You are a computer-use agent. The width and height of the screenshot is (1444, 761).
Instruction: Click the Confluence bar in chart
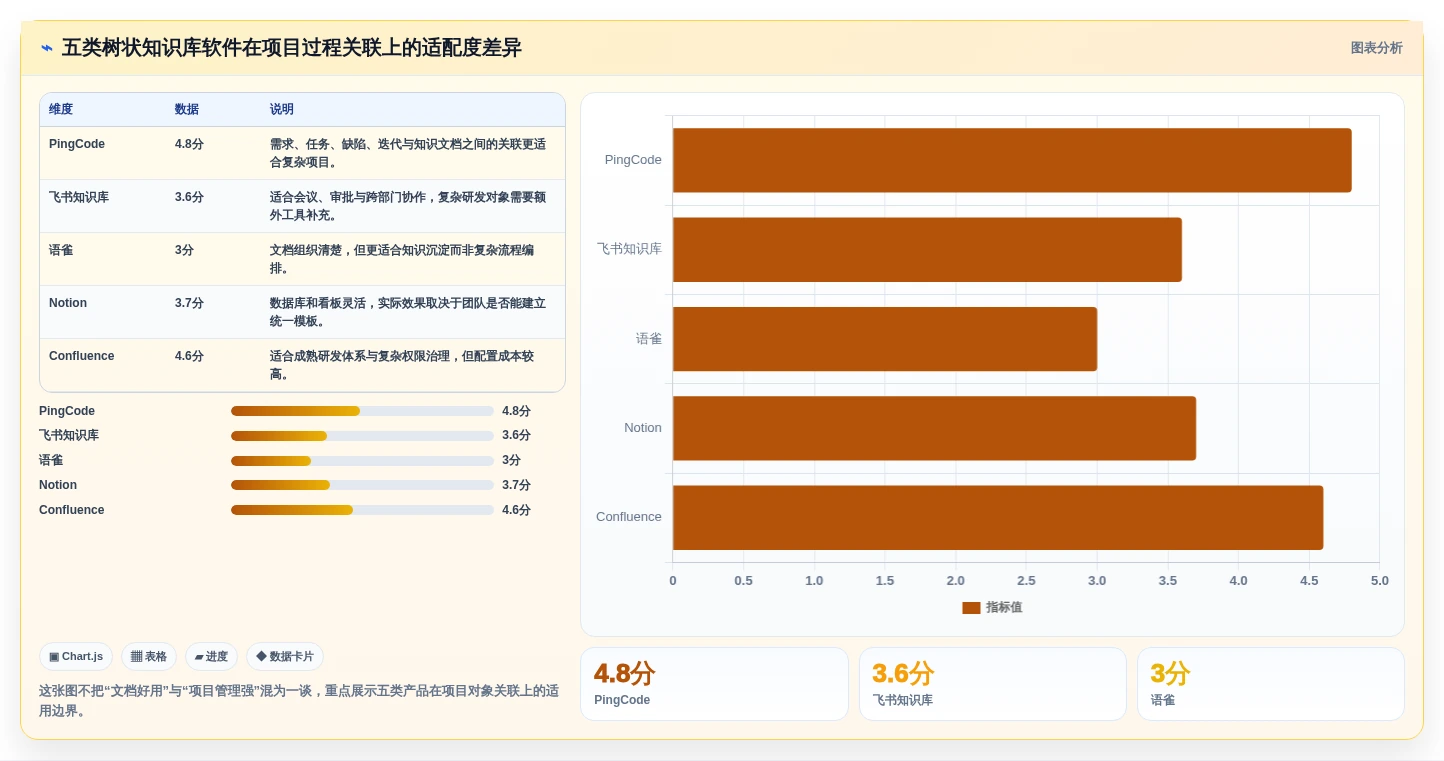coord(998,517)
